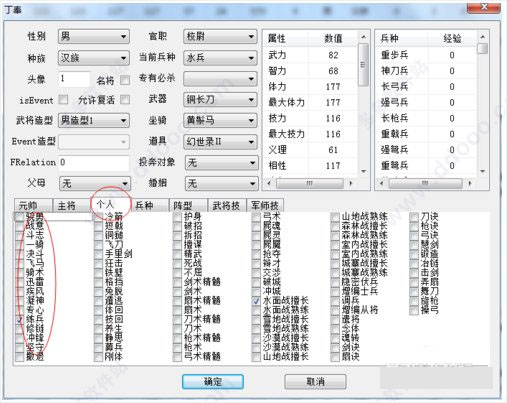Open the 武器 dropdown showing 钢长刀
Viewport: 507px width, 403px height.
[220, 99]
